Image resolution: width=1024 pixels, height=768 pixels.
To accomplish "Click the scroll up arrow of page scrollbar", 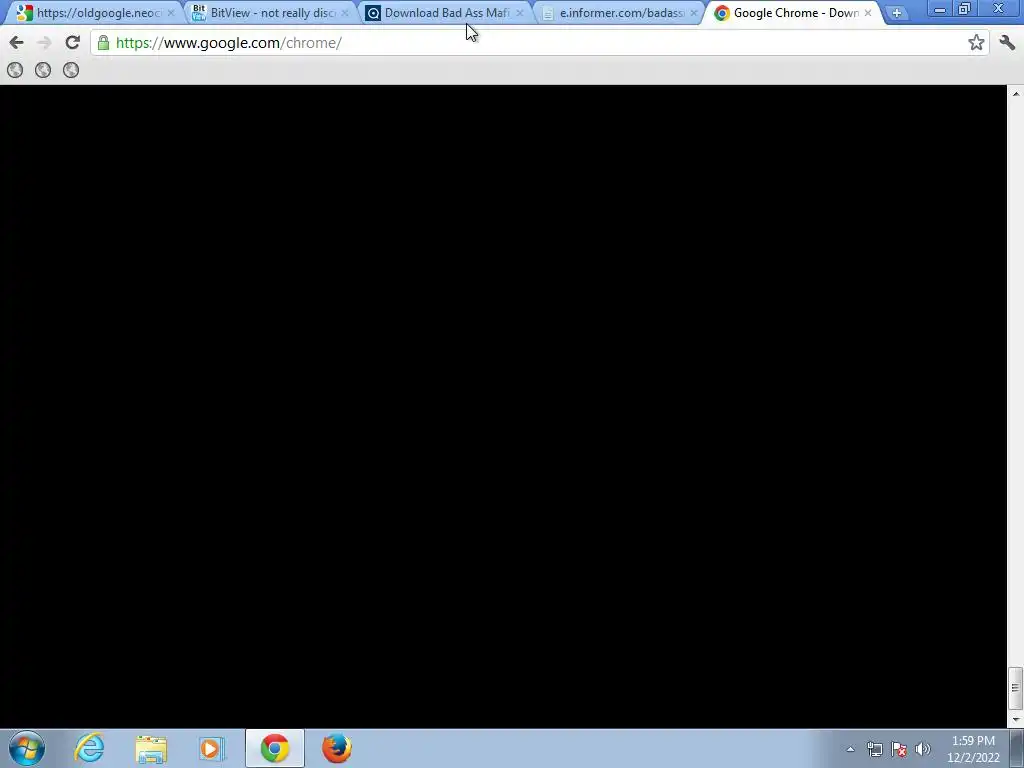I will pyautogui.click(x=1016, y=93).
